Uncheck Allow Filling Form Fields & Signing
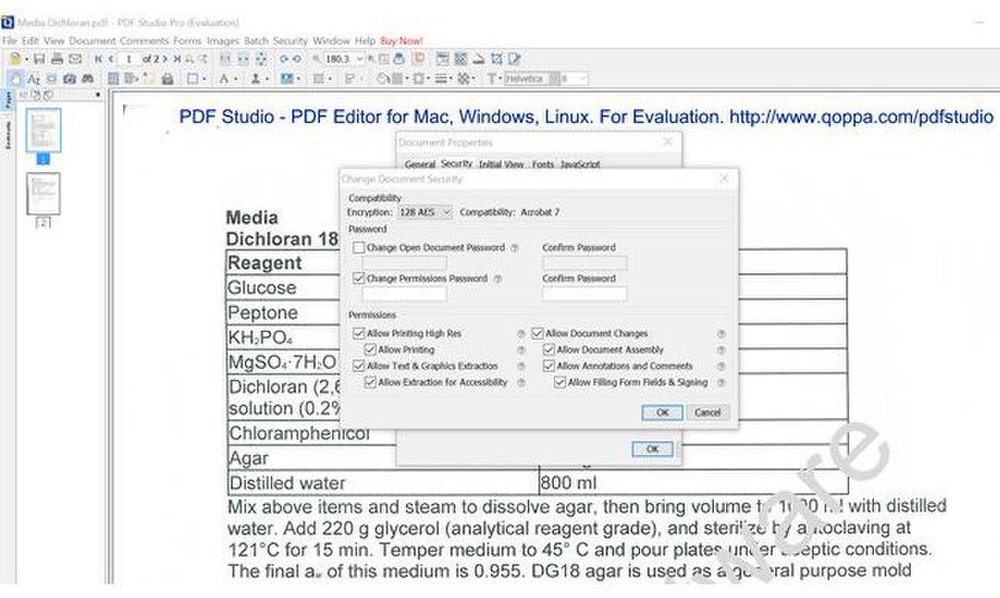The image size is (1000, 598). [561, 383]
